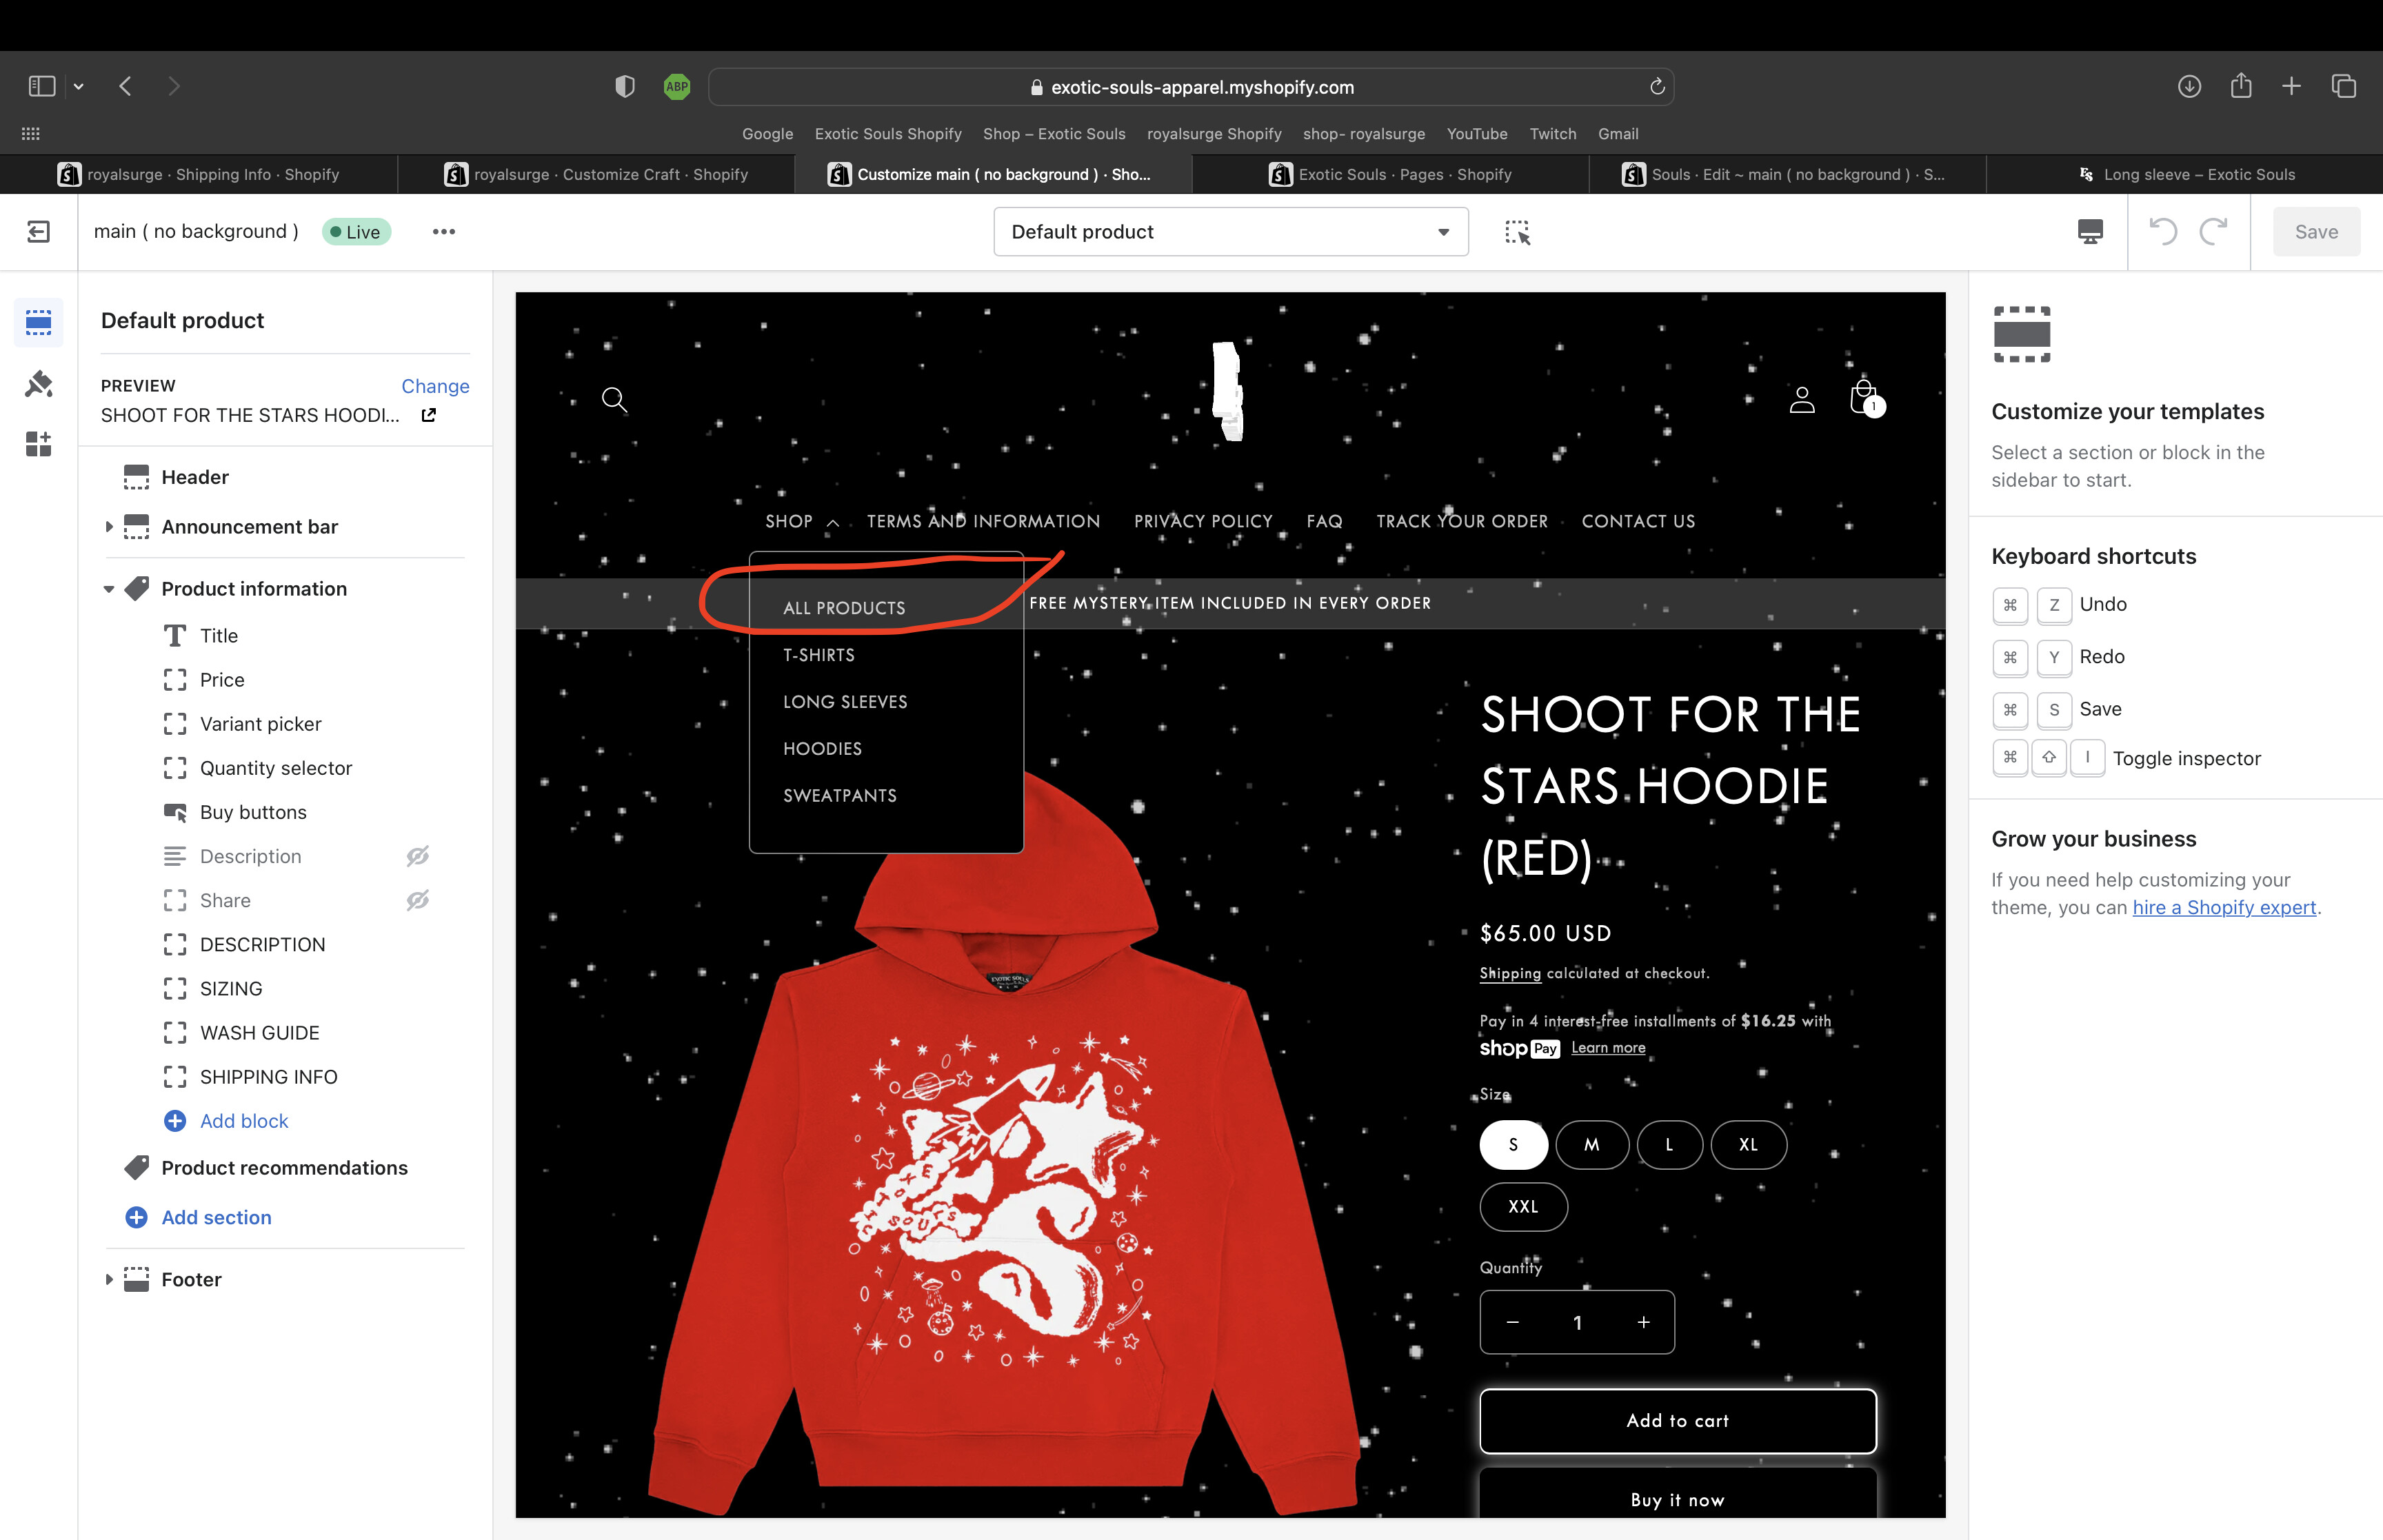Increase quantity with the plus button
The width and height of the screenshot is (2383, 1540).
[1643, 1322]
